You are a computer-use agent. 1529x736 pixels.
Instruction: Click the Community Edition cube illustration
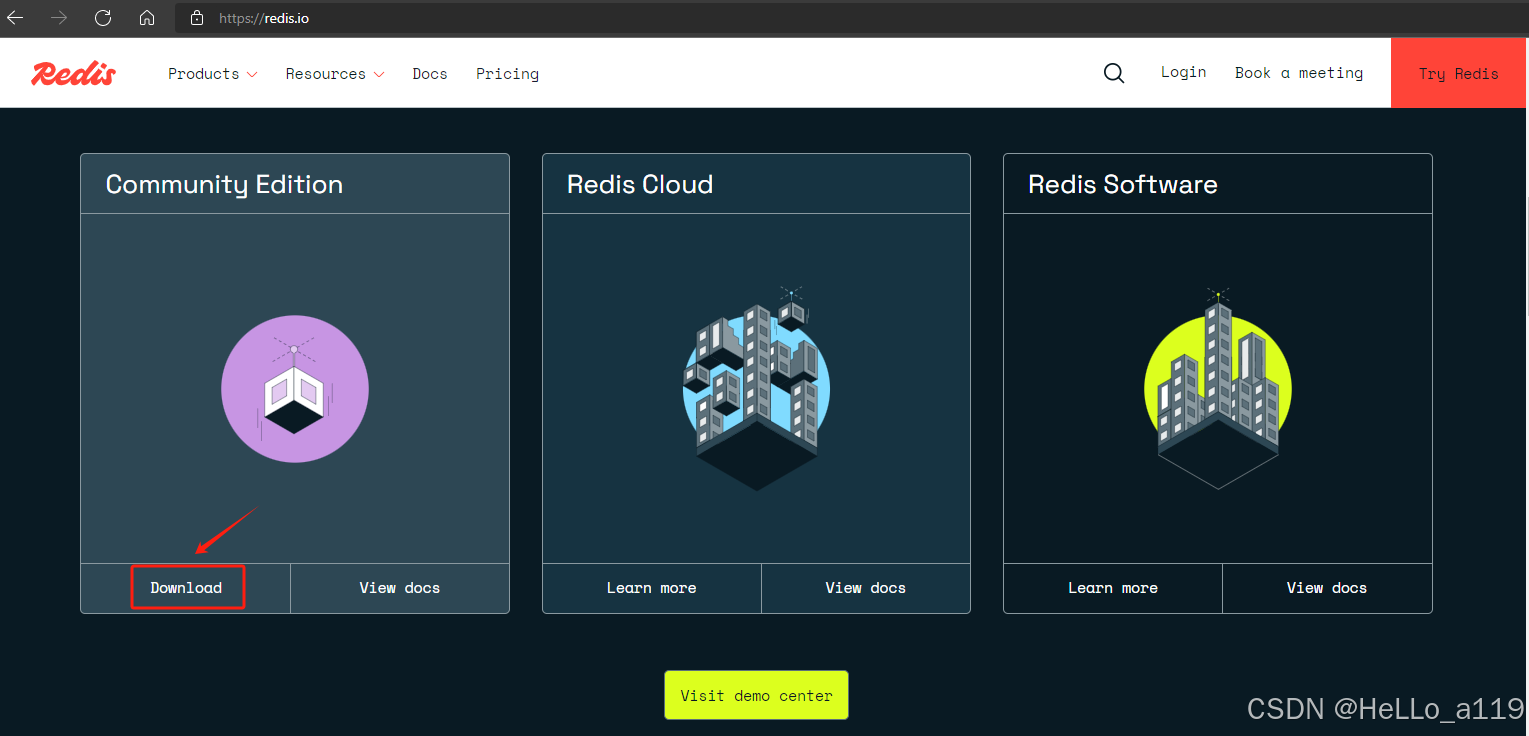295,388
